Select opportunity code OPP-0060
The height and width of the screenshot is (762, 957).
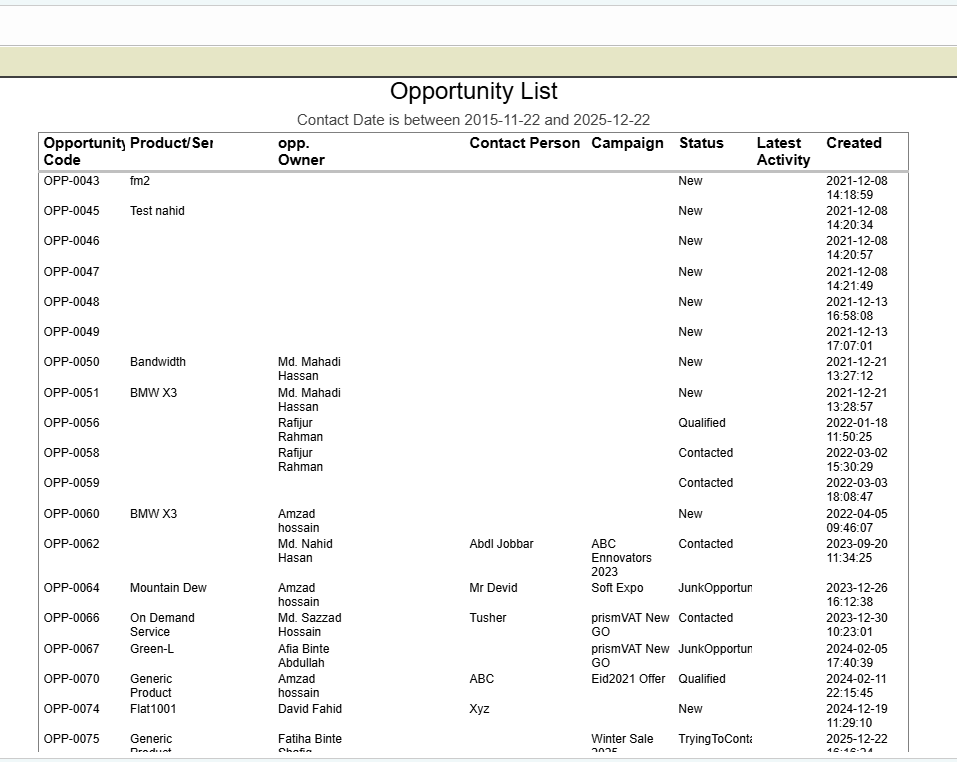coord(71,514)
